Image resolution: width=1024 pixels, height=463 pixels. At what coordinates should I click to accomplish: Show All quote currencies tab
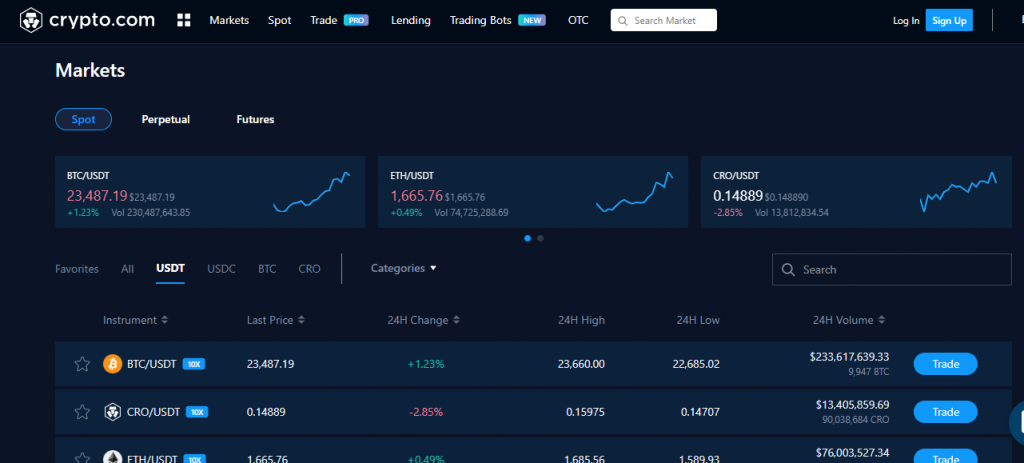pyautogui.click(x=127, y=269)
